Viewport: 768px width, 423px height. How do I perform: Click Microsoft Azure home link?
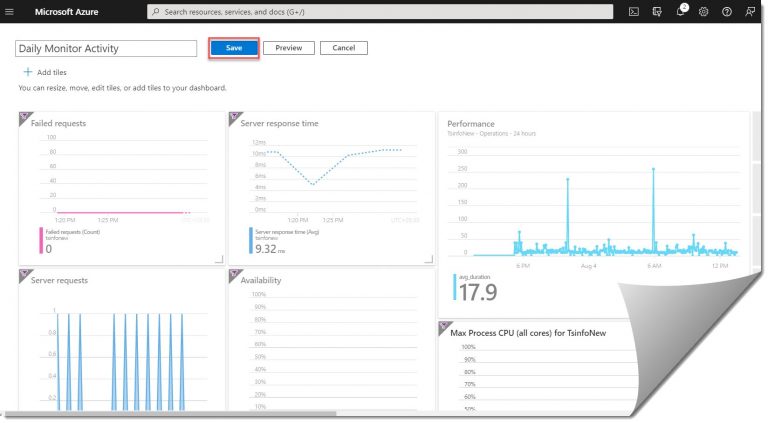pos(67,12)
